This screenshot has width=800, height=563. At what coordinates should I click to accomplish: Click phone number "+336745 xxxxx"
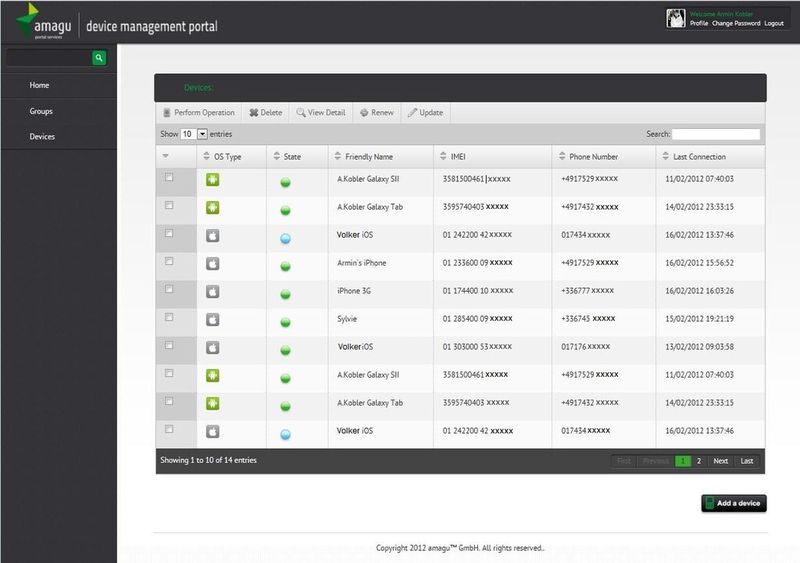click(x=588, y=319)
